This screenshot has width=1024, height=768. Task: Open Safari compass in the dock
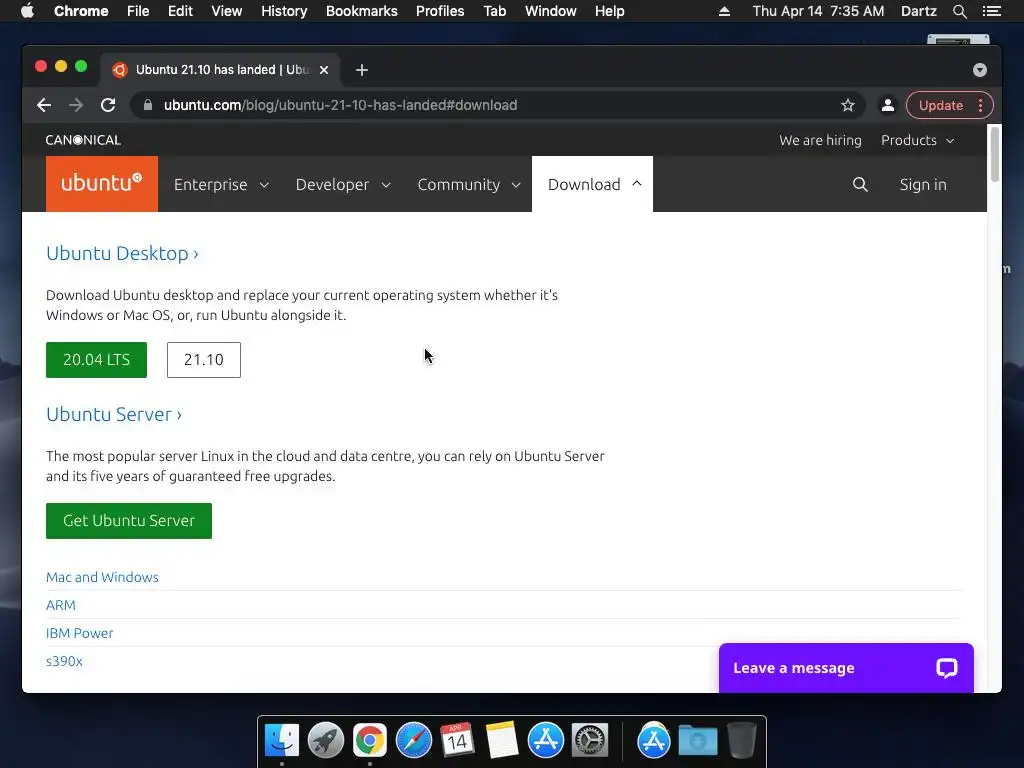coord(414,741)
